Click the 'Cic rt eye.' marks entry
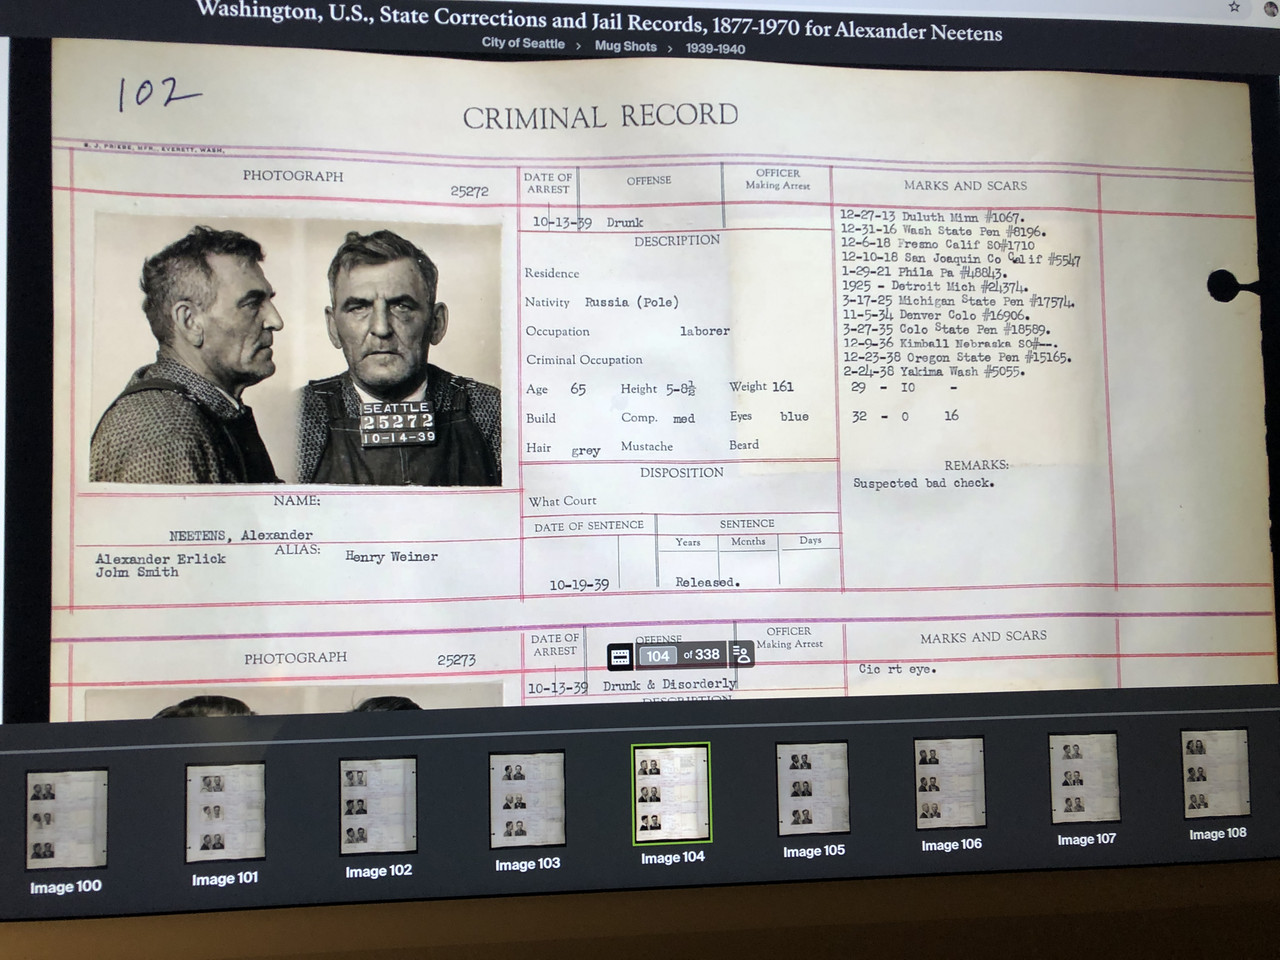1280x960 pixels. pos(897,669)
